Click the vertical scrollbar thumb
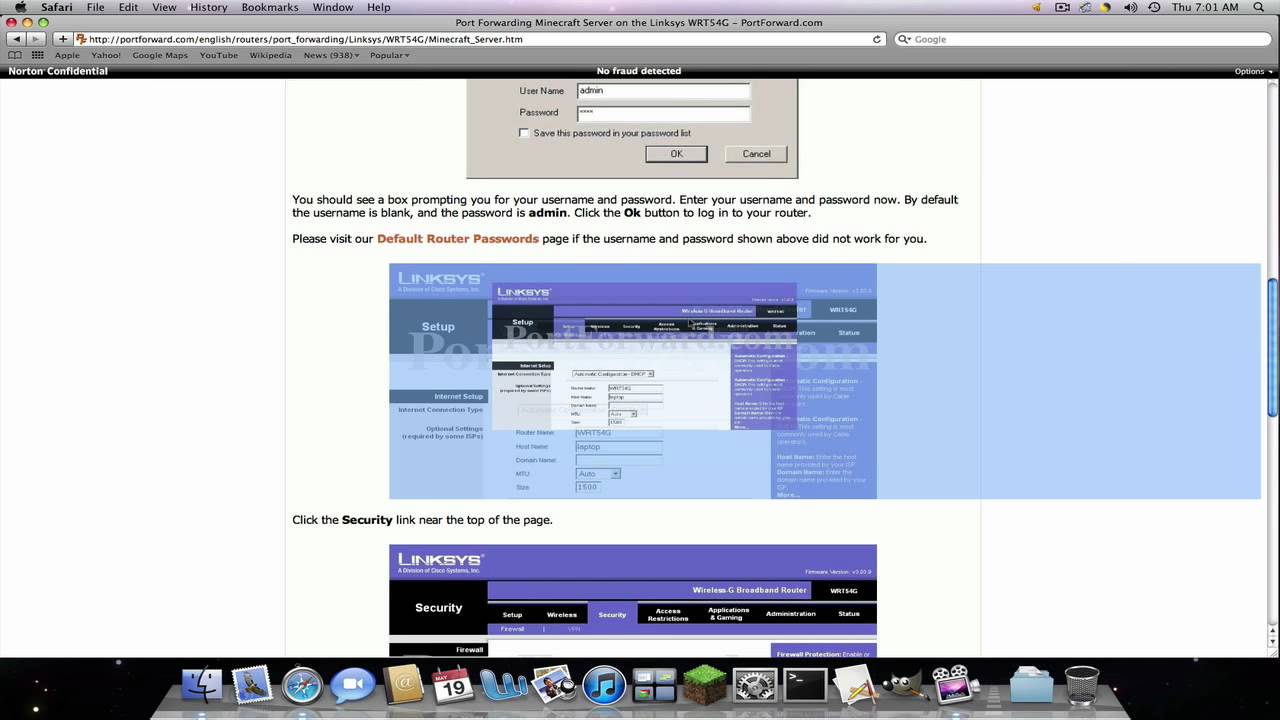Image resolution: width=1280 pixels, height=720 pixels. (1273, 345)
